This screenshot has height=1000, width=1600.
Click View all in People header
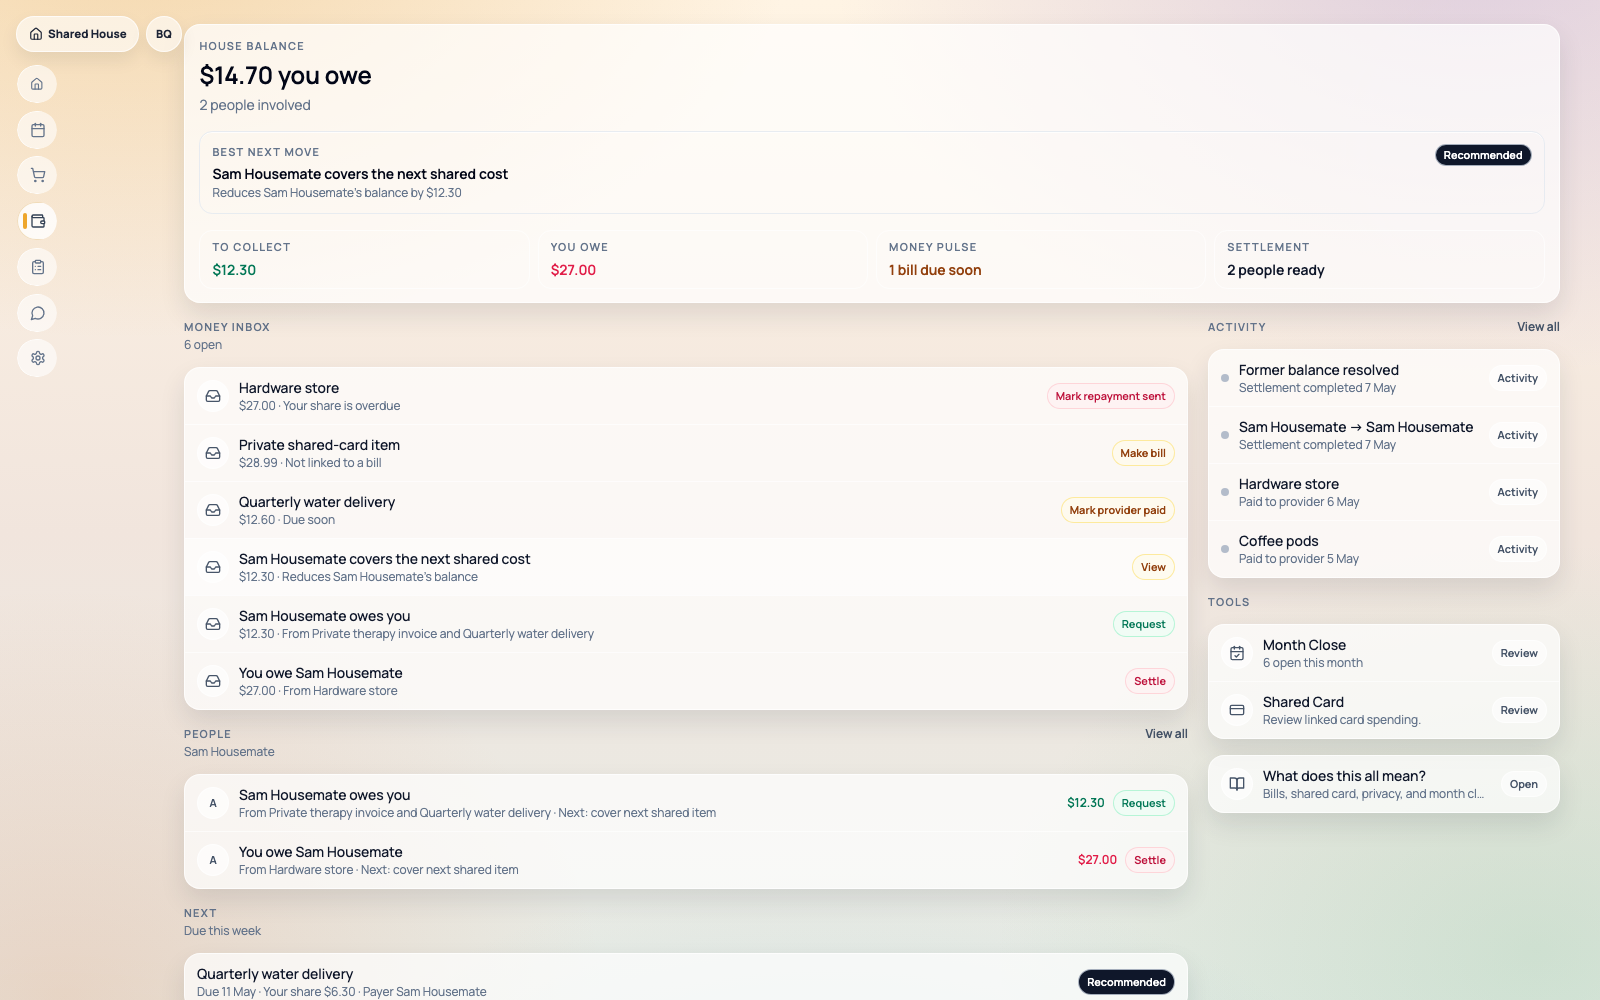[x=1166, y=734]
